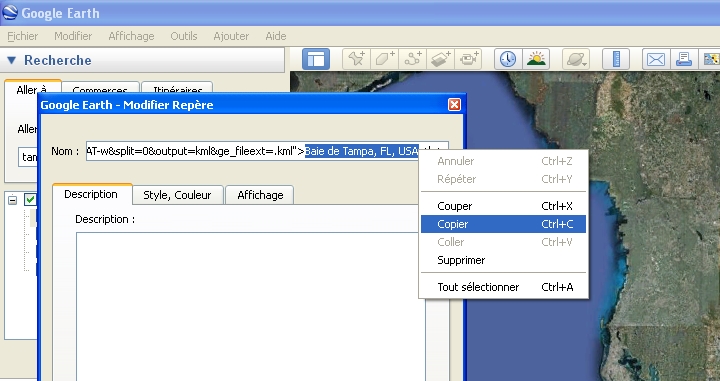Open the Outils menu
Image resolution: width=720 pixels, height=381 pixels.
tap(184, 36)
